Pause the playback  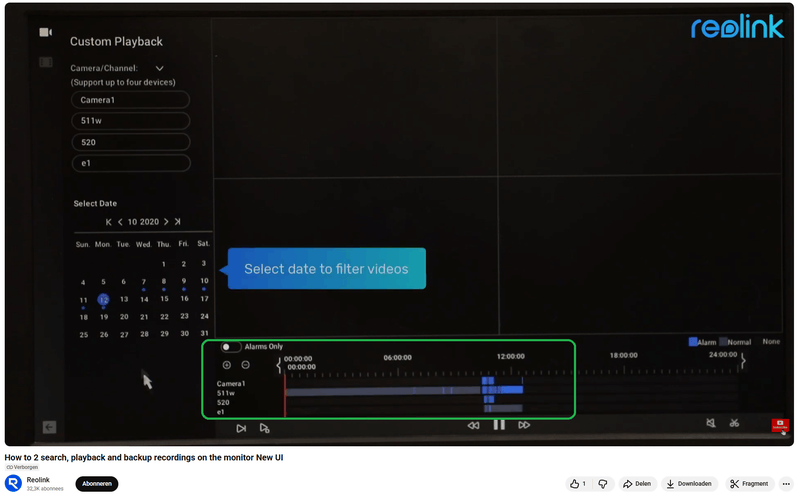pos(499,425)
